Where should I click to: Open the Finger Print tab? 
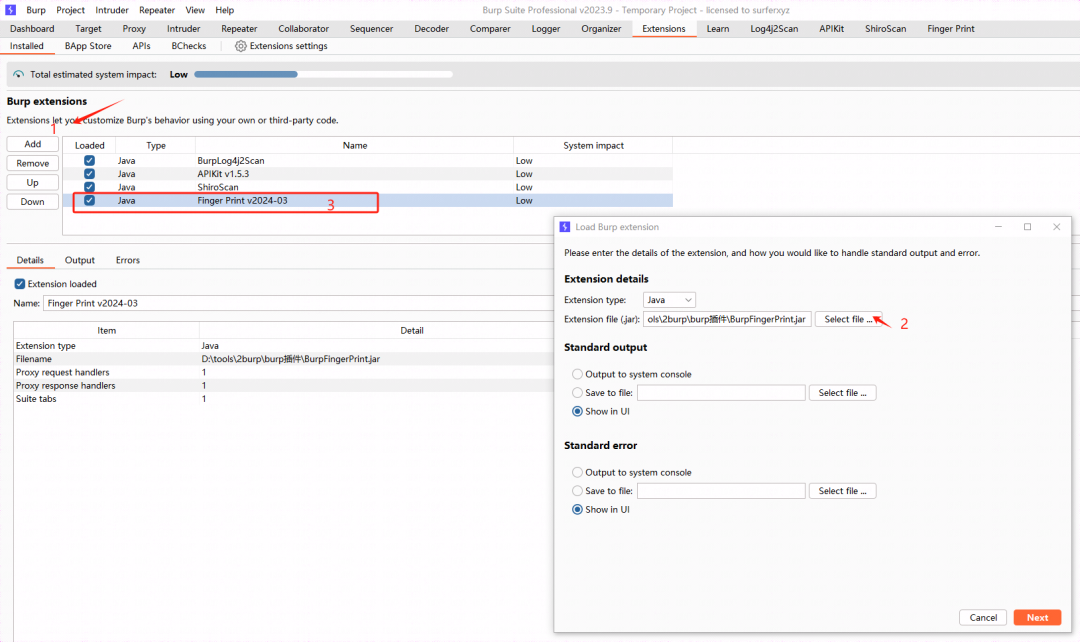[x=951, y=29]
